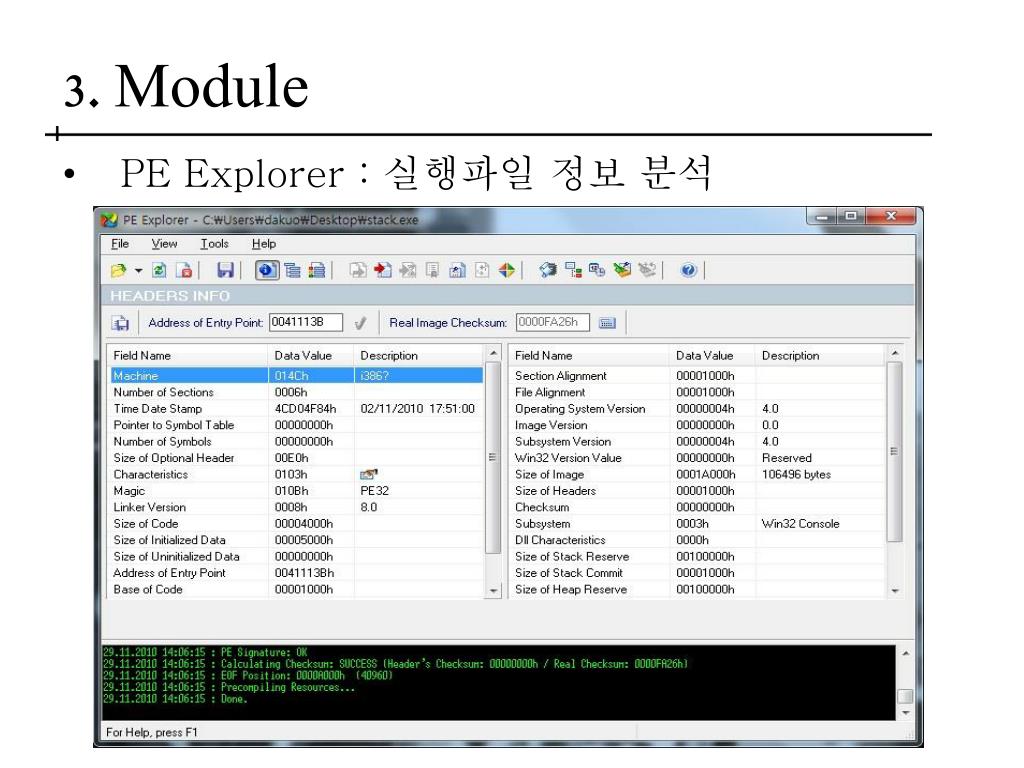Sort left table by Field Name header
The image size is (1024, 768).
coord(188,355)
